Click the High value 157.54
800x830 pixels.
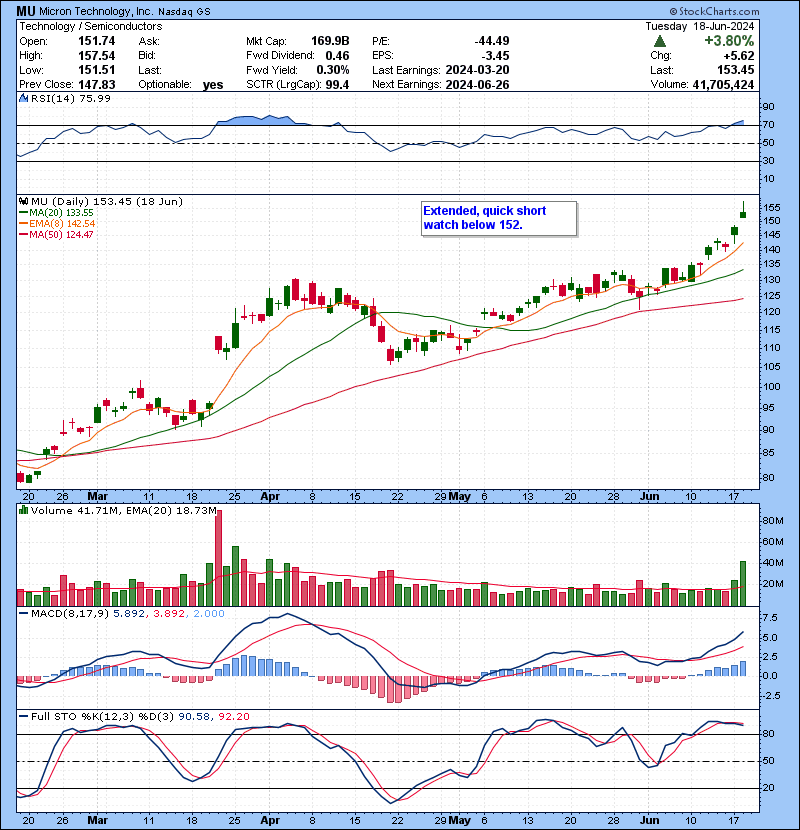(x=96, y=56)
